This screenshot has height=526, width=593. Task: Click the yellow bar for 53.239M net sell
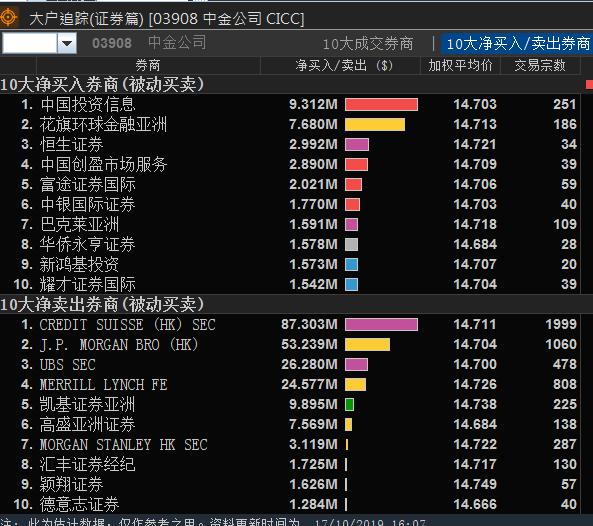point(368,344)
